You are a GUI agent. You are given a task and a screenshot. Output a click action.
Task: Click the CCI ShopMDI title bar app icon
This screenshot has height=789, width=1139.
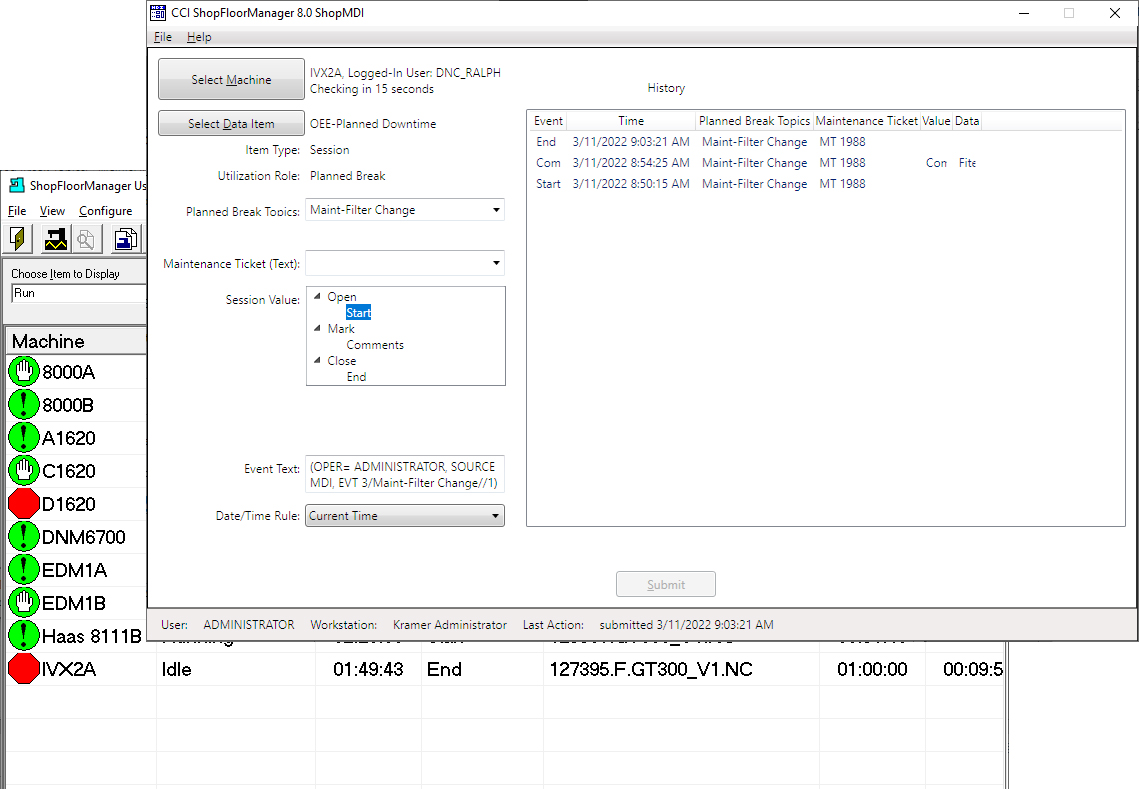point(158,12)
